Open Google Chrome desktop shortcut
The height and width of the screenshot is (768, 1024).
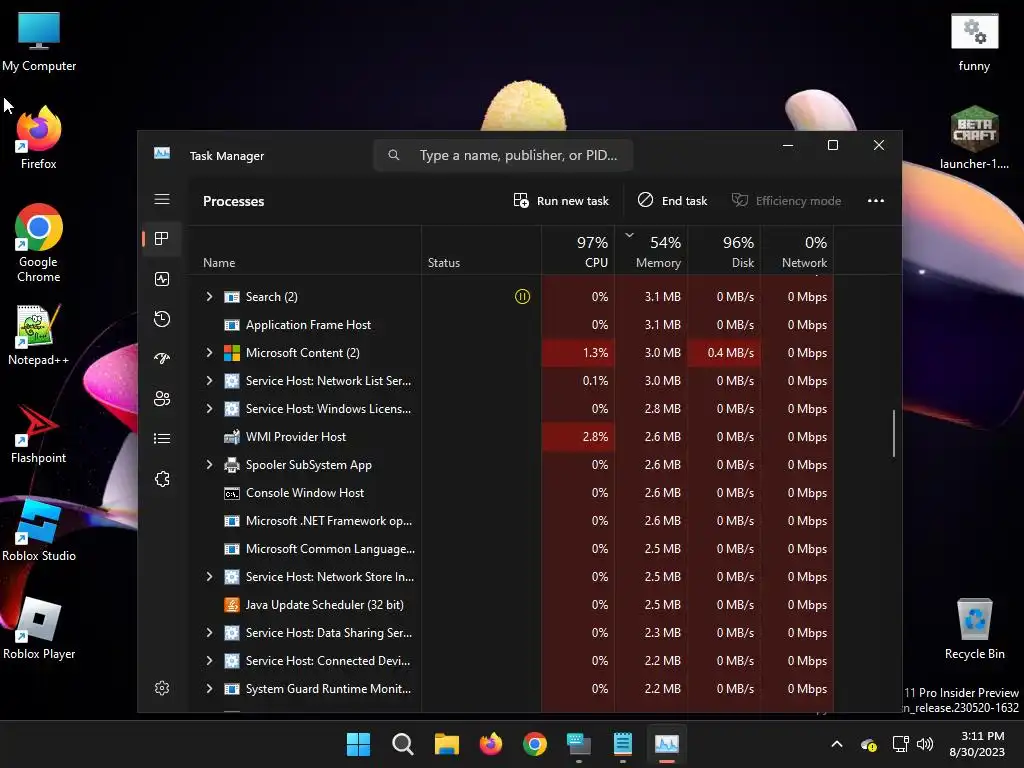pos(39,243)
